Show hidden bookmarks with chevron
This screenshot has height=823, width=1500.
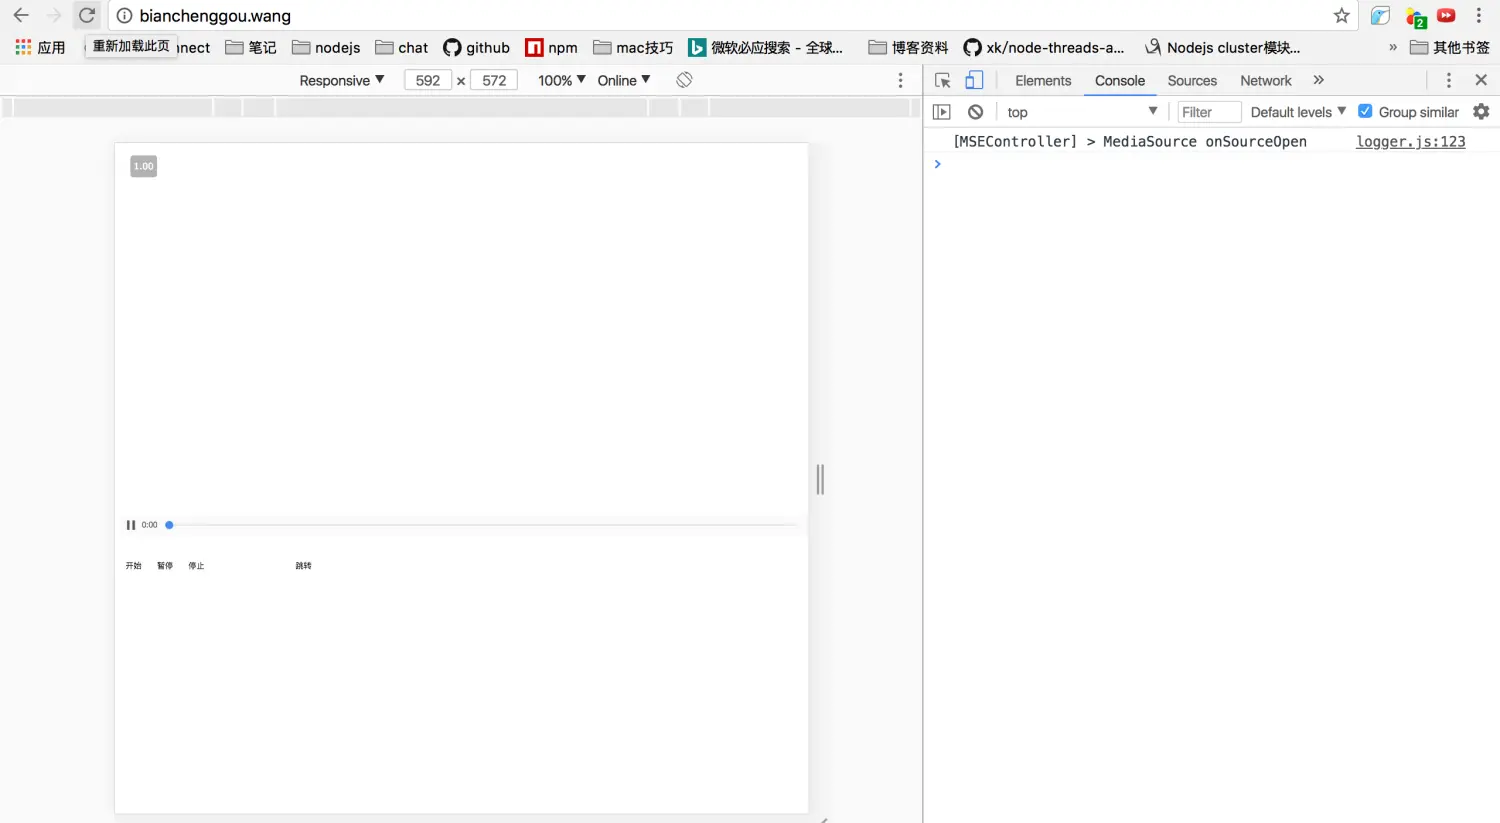tap(1393, 47)
